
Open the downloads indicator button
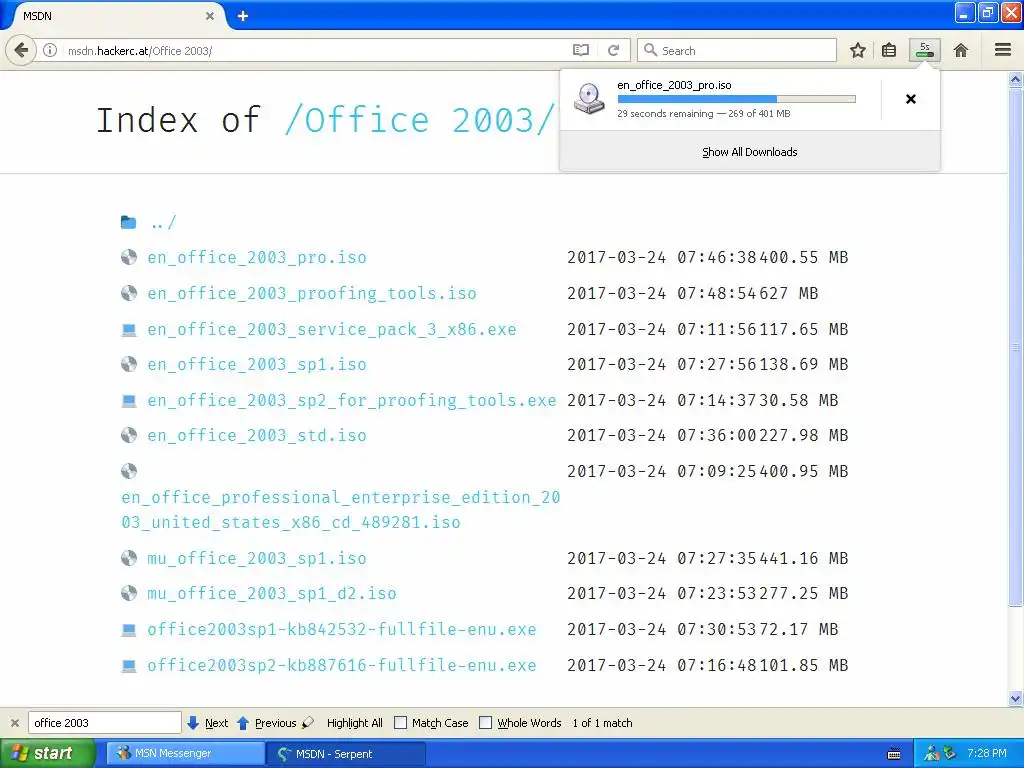[925, 50]
